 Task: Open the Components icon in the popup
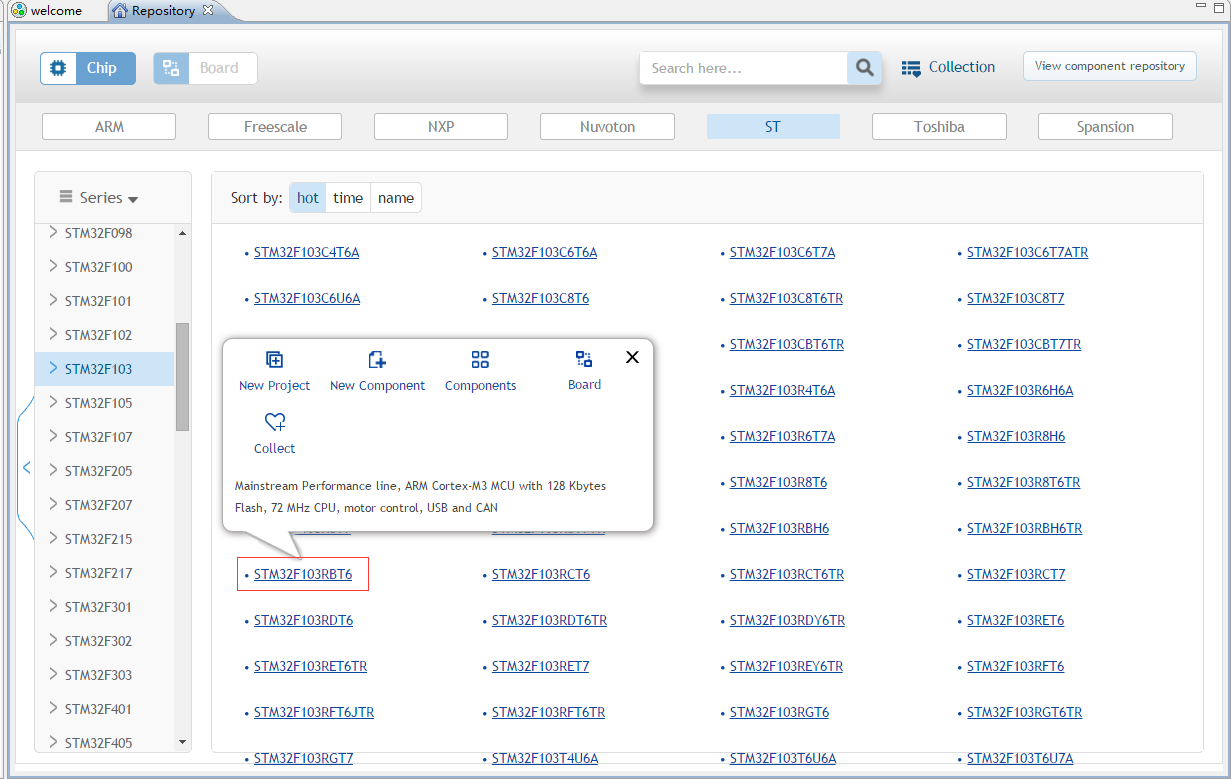pos(480,360)
